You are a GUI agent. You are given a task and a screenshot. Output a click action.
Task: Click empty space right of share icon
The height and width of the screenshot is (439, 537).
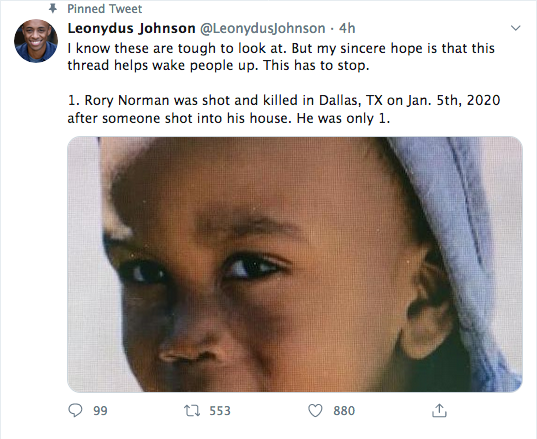pyautogui.click(x=486, y=410)
